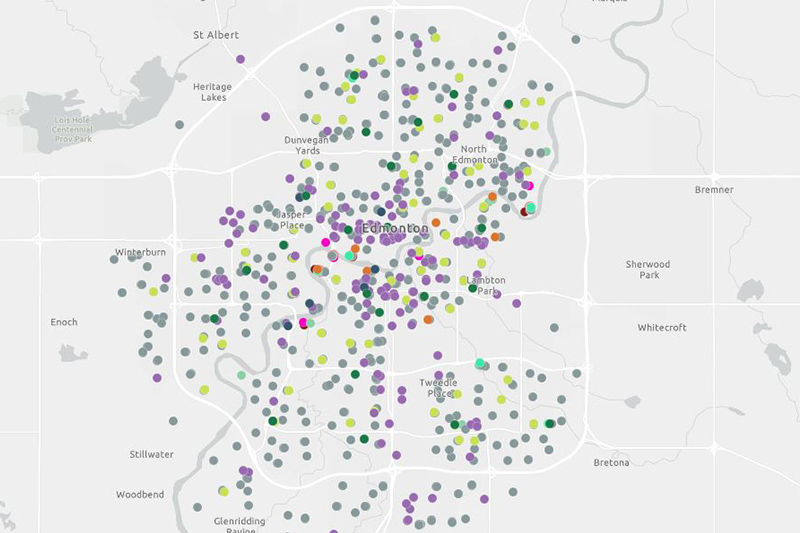Viewport: 800px width, 533px height.
Task: Select the Enoch label
Action: pos(63,322)
